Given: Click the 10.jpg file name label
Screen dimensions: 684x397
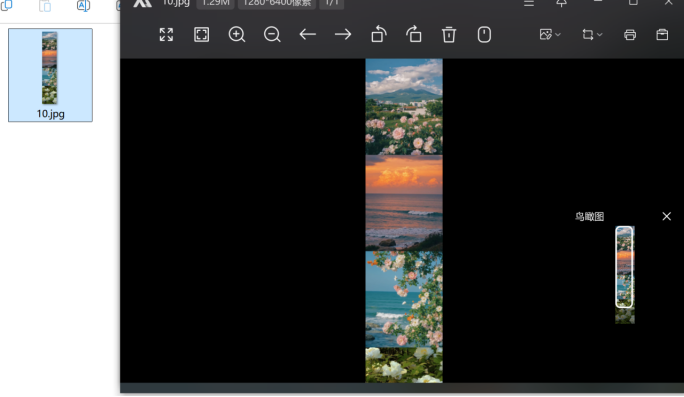Looking at the screenshot, I should click(x=51, y=114).
